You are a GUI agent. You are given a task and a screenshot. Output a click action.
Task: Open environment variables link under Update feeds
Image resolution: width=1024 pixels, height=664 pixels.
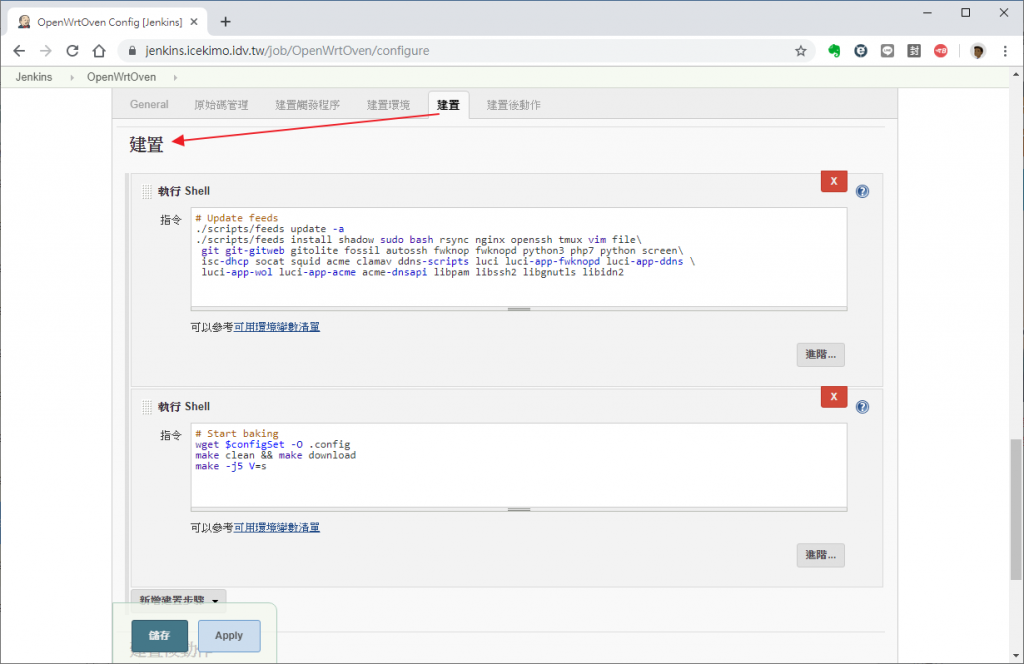[x=277, y=327]
